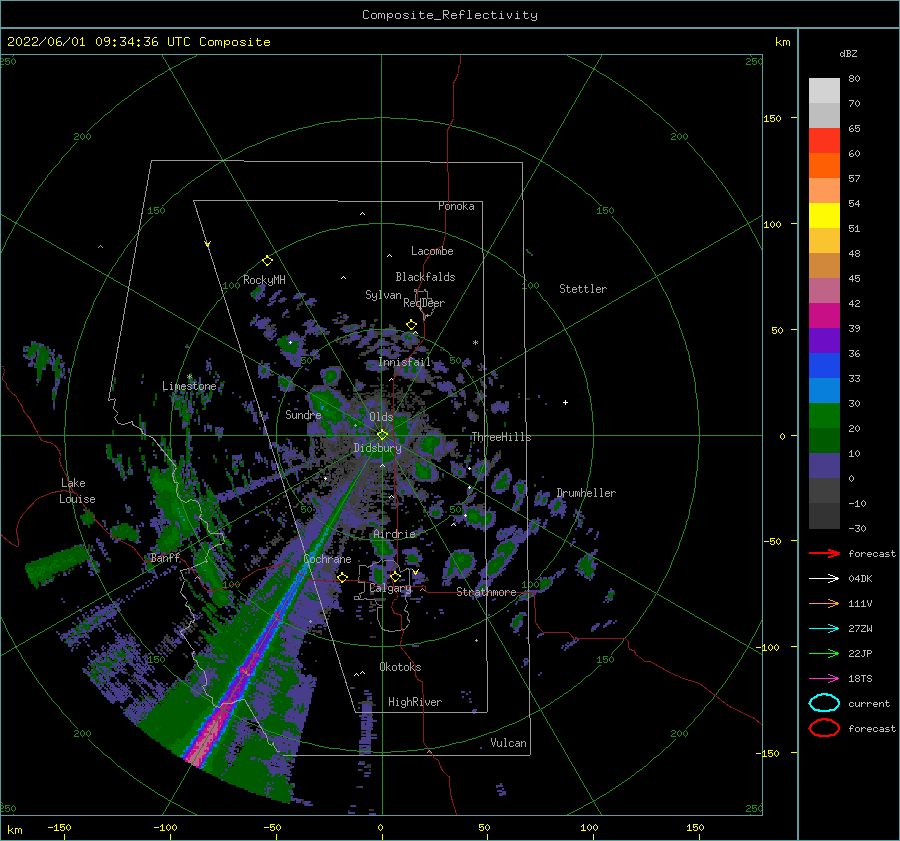
Task: Click the green echo cell west of Strathmore
Action: [x=460, y=564]
